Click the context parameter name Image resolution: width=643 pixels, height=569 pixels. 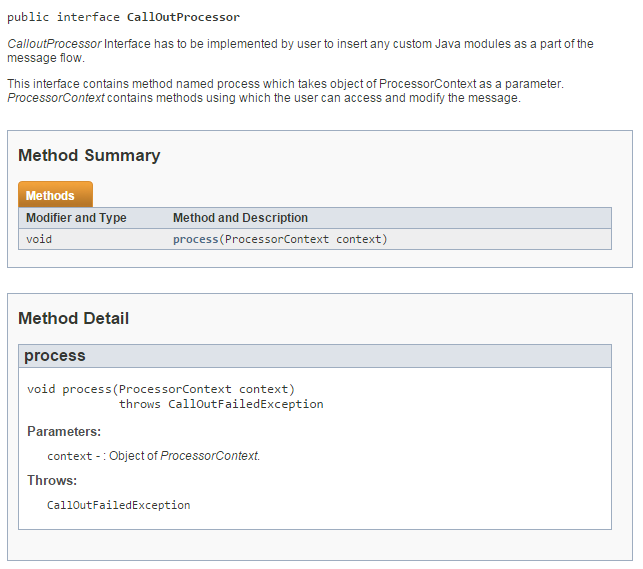pyautogui.click(x=70, y=456)
